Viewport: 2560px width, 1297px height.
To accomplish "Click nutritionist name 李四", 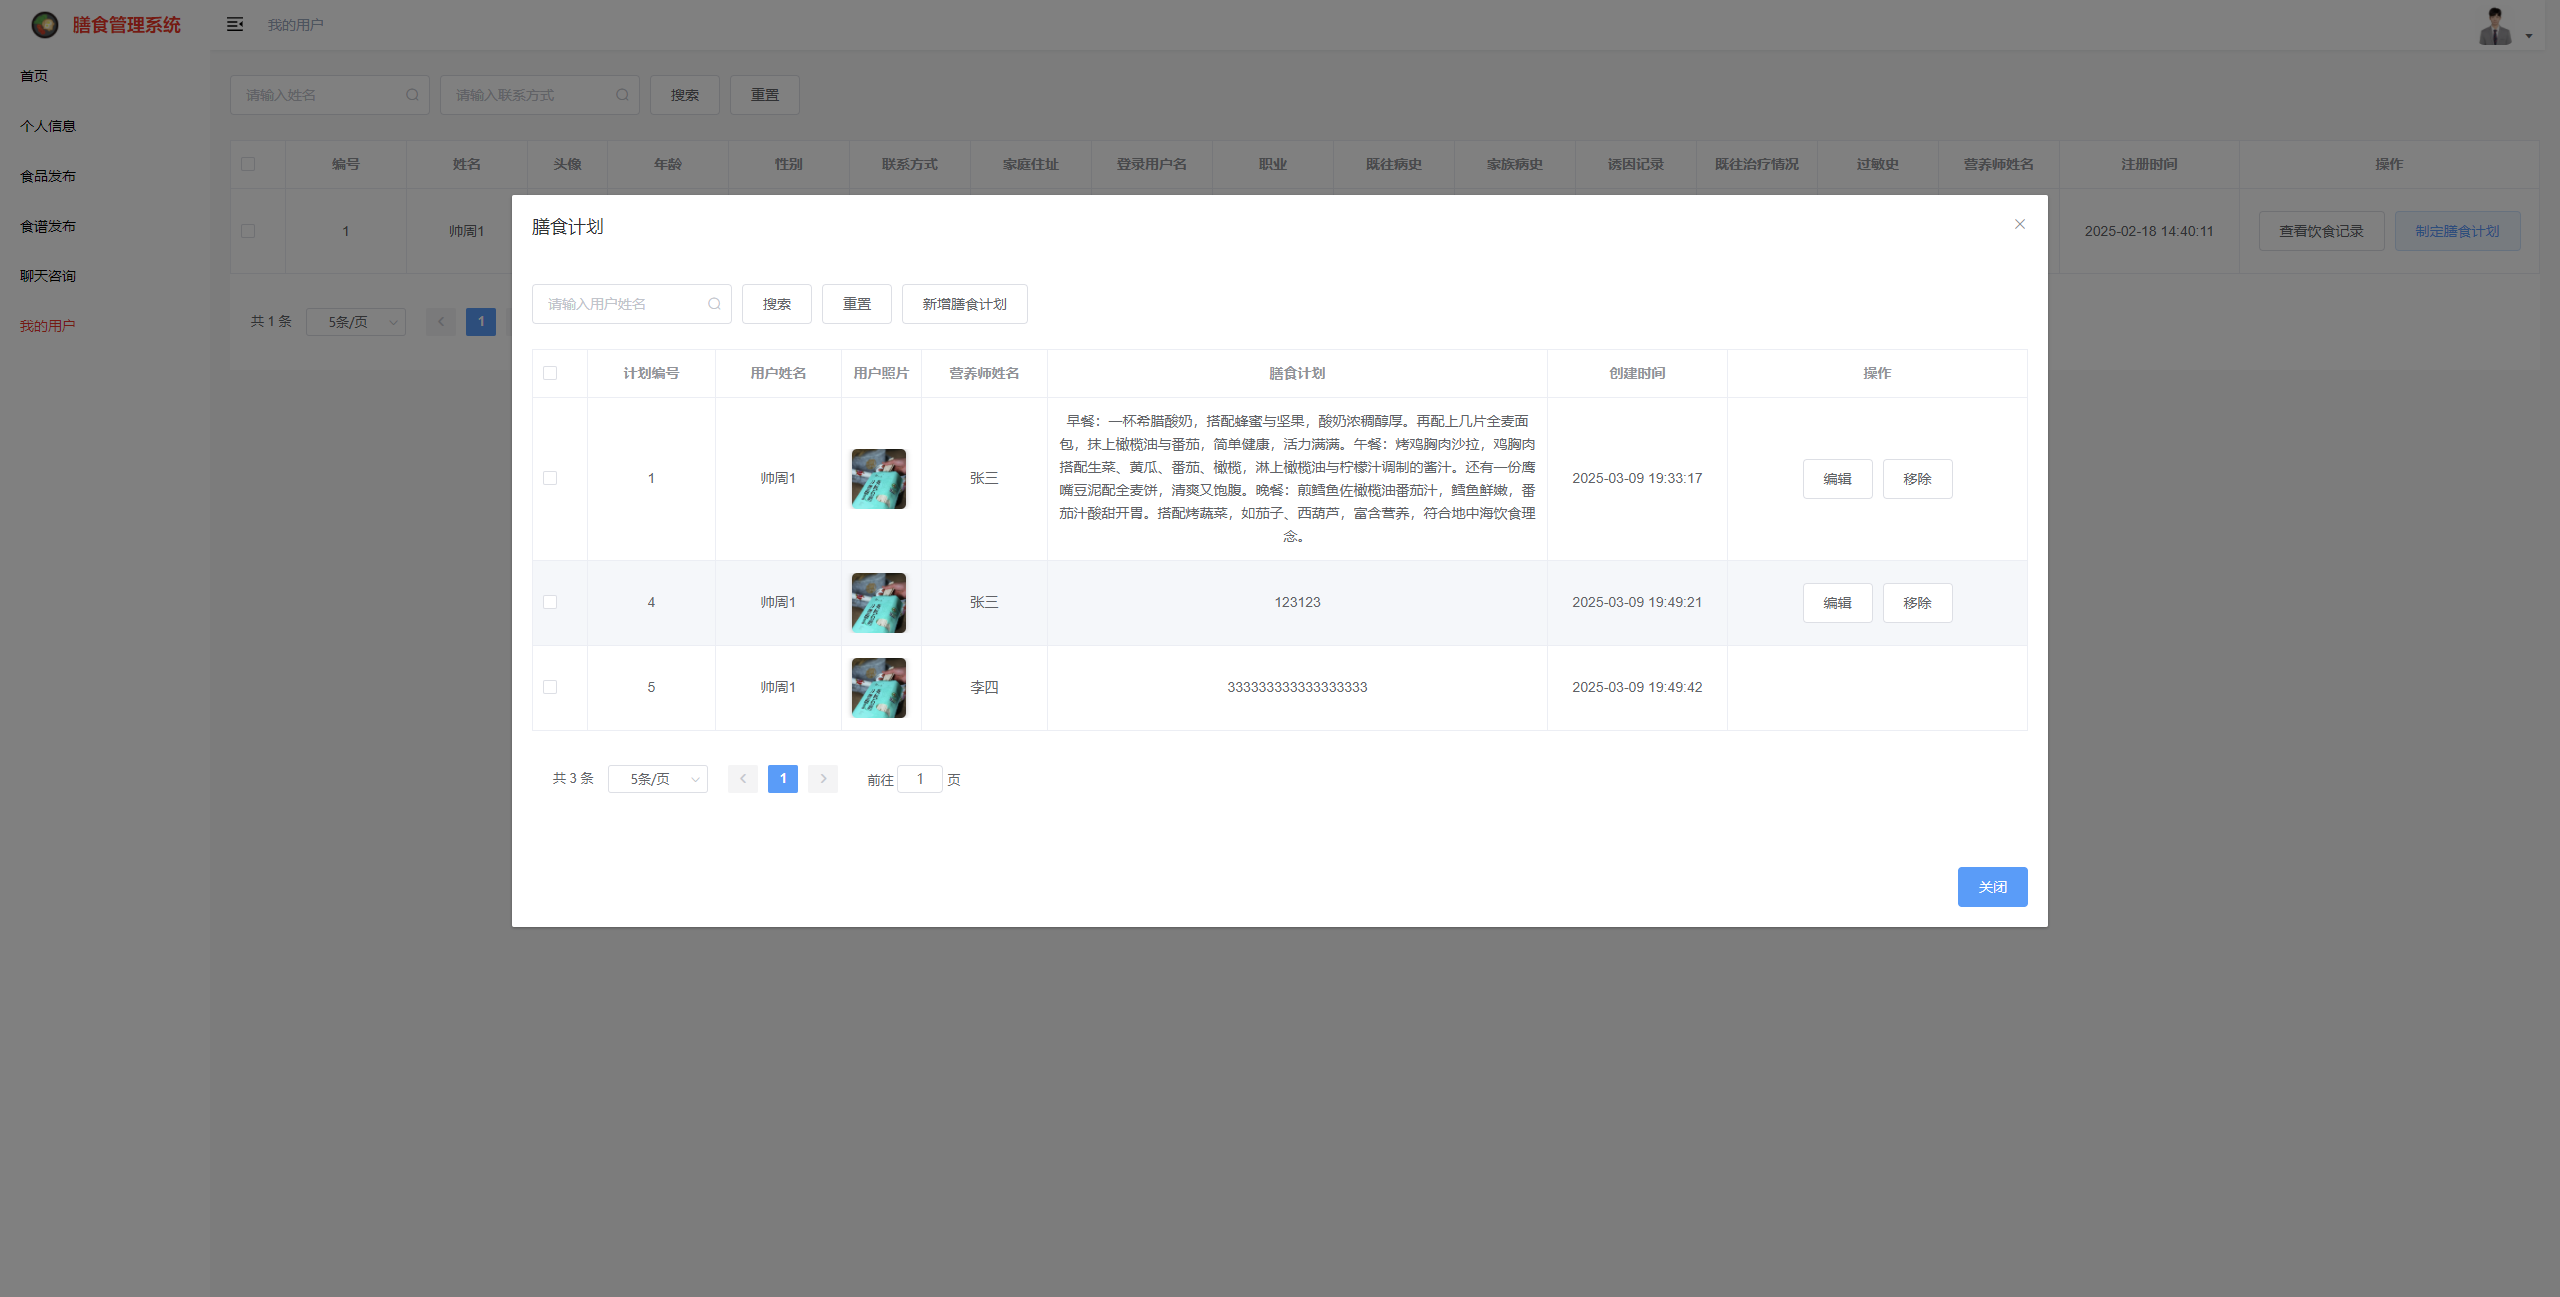I will (x=984, y=687).
